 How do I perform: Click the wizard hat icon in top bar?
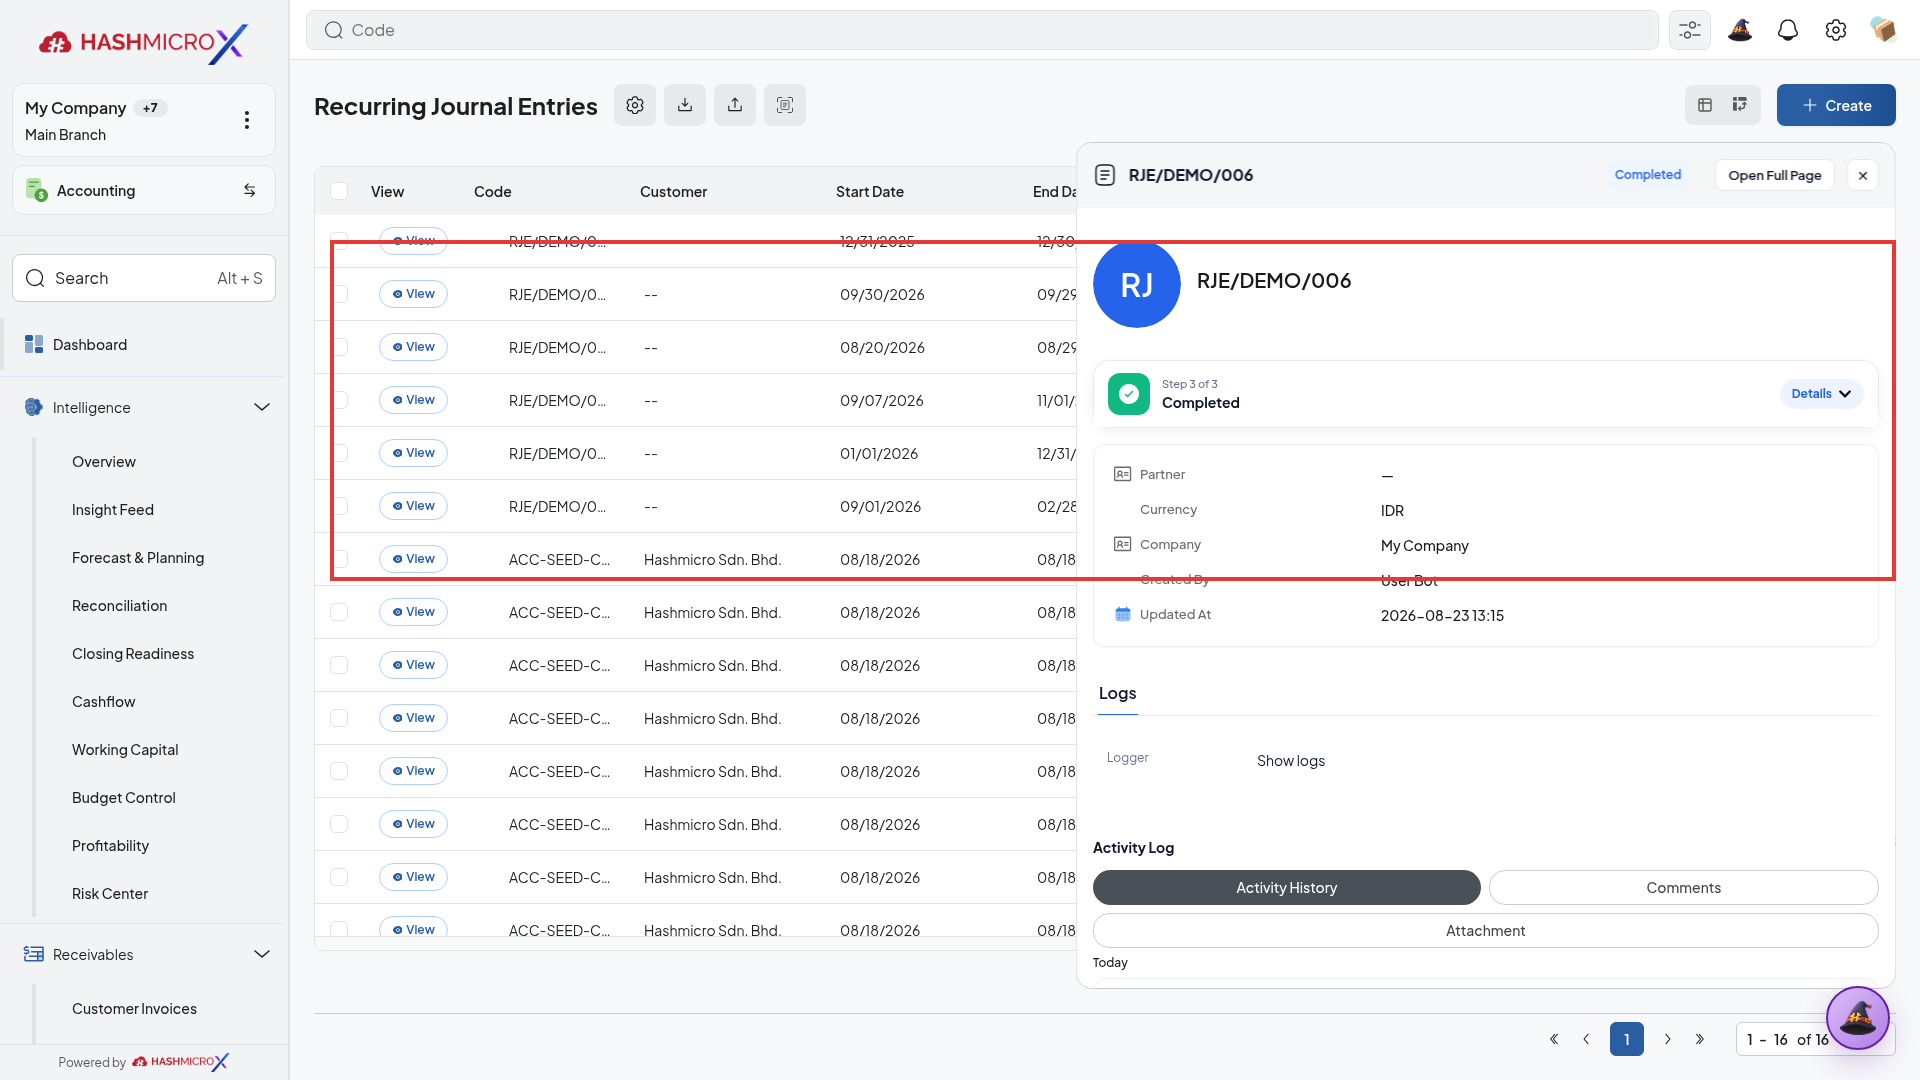click(x=1740, y=30)
